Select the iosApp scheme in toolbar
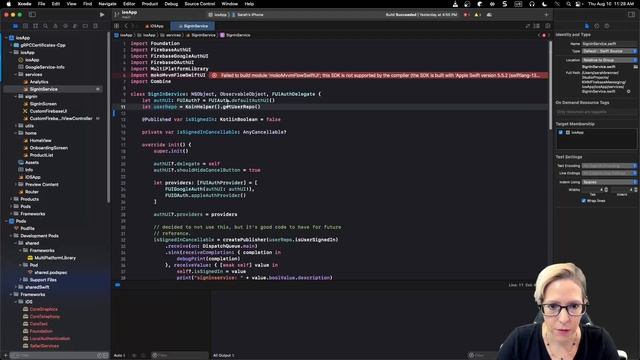Screen dimensions: 640x360 click(x=218, y=15)
